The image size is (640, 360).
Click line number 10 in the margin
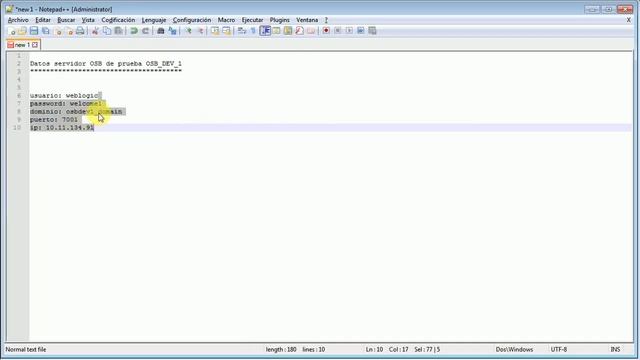pos(17,128)
